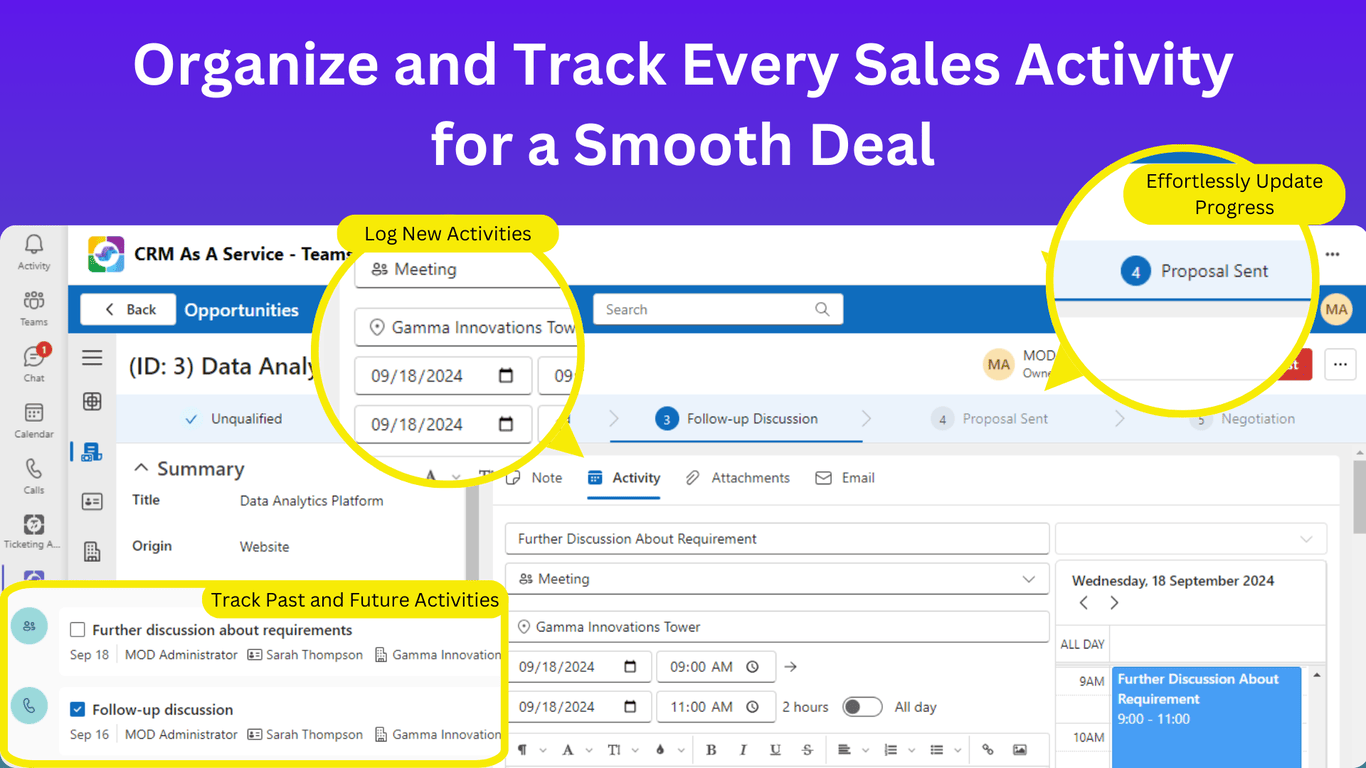Toggle bold formatting
The width and height of the screenshot is (1366, 768).
pos(711,750)
